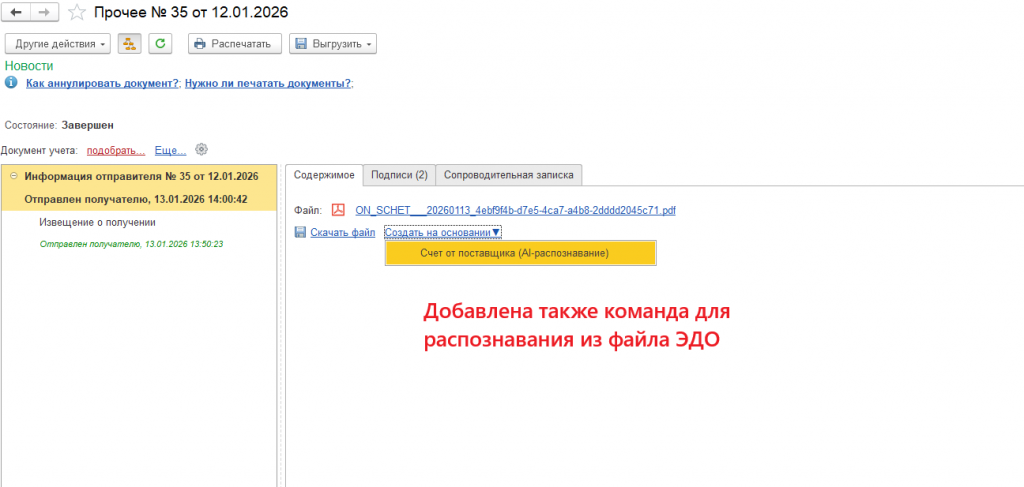1024x487 pixels.
Task: Open link Как аннулировать документ?
Action: (103, 84)
